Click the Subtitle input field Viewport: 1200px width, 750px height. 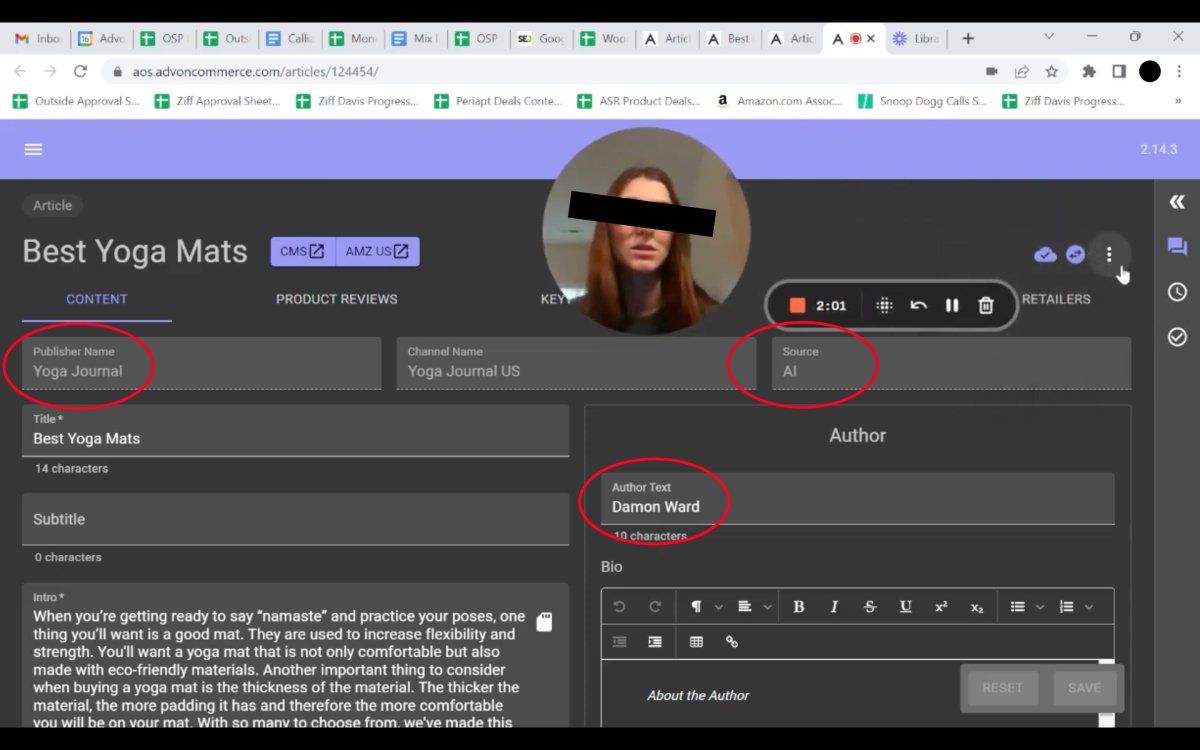tap(295, 520)
